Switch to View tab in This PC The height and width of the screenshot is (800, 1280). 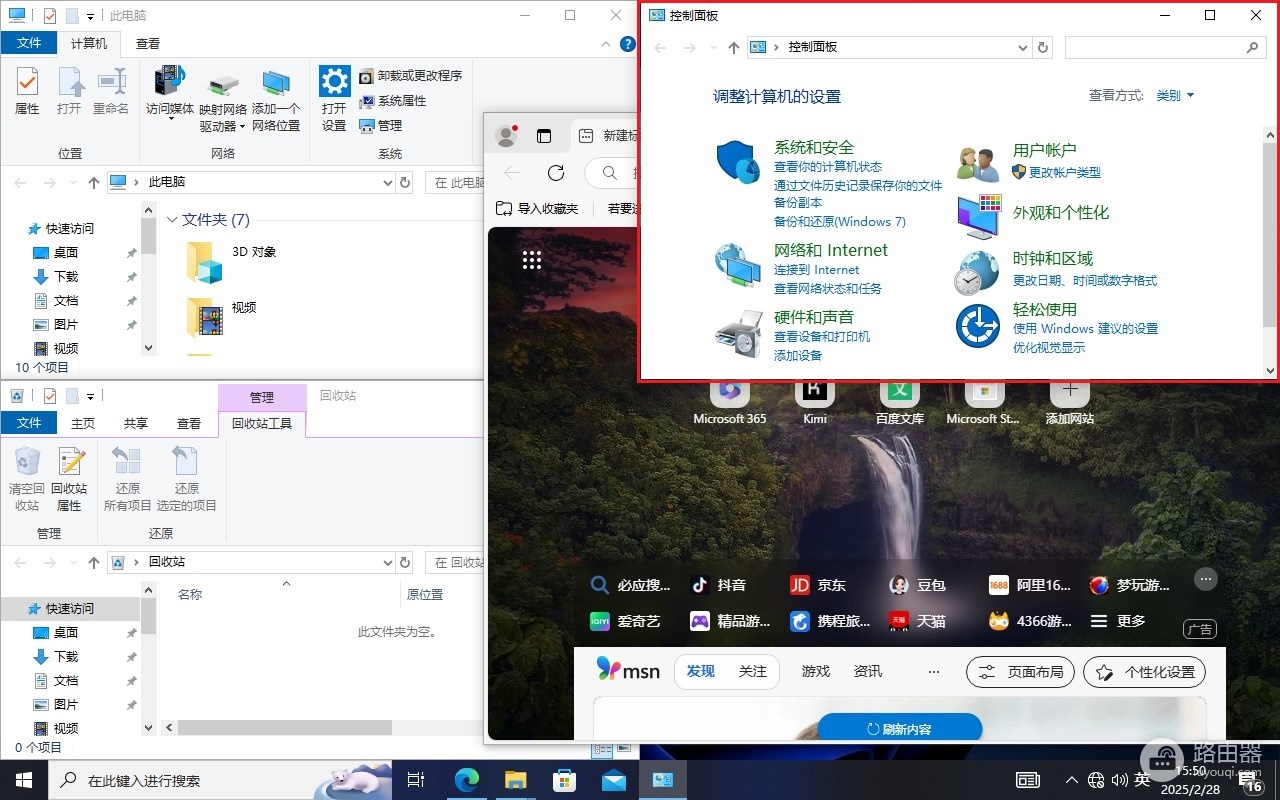click(x=148, y=43)
